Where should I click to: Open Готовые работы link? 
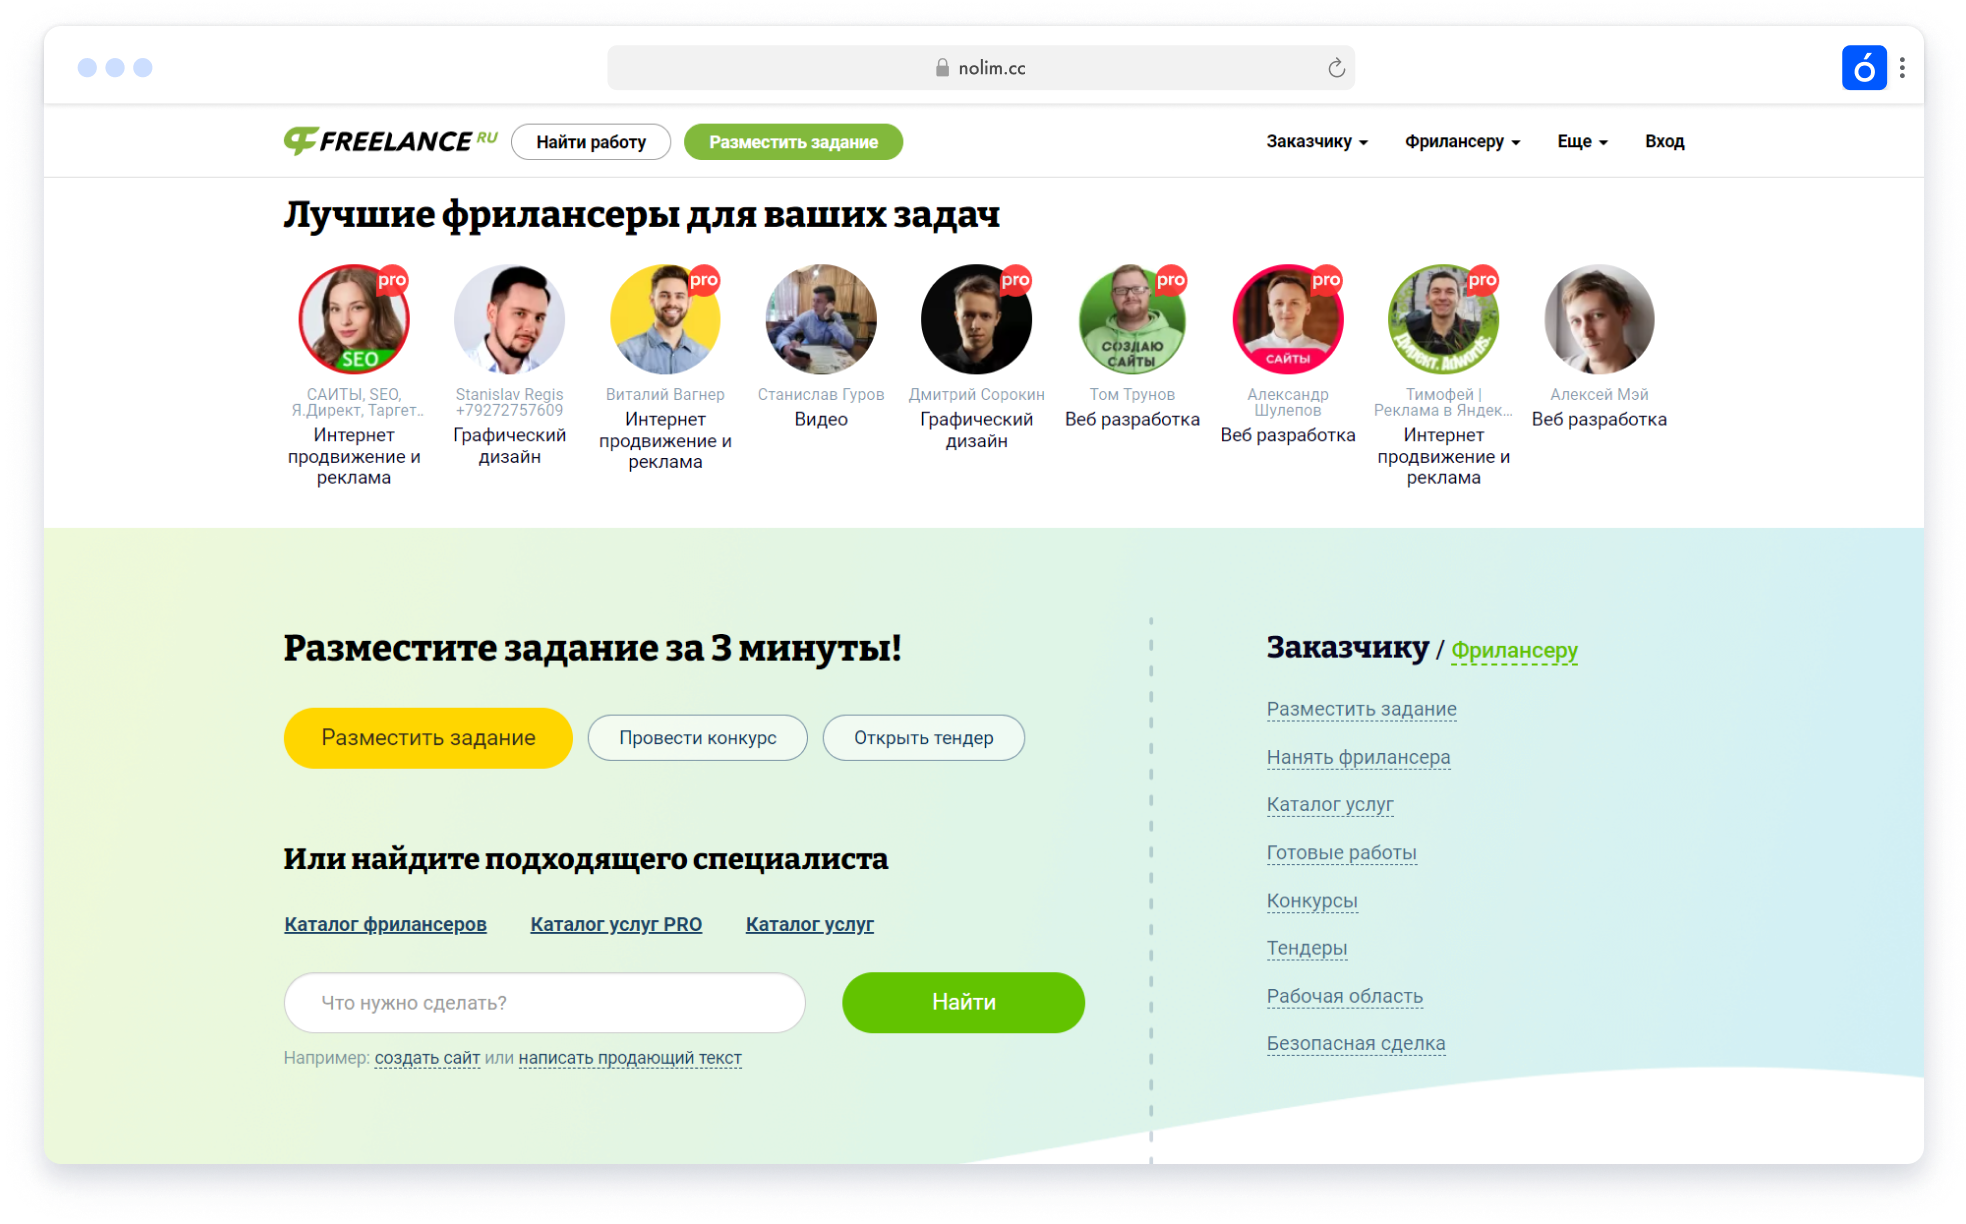[x=1341, y=852]
